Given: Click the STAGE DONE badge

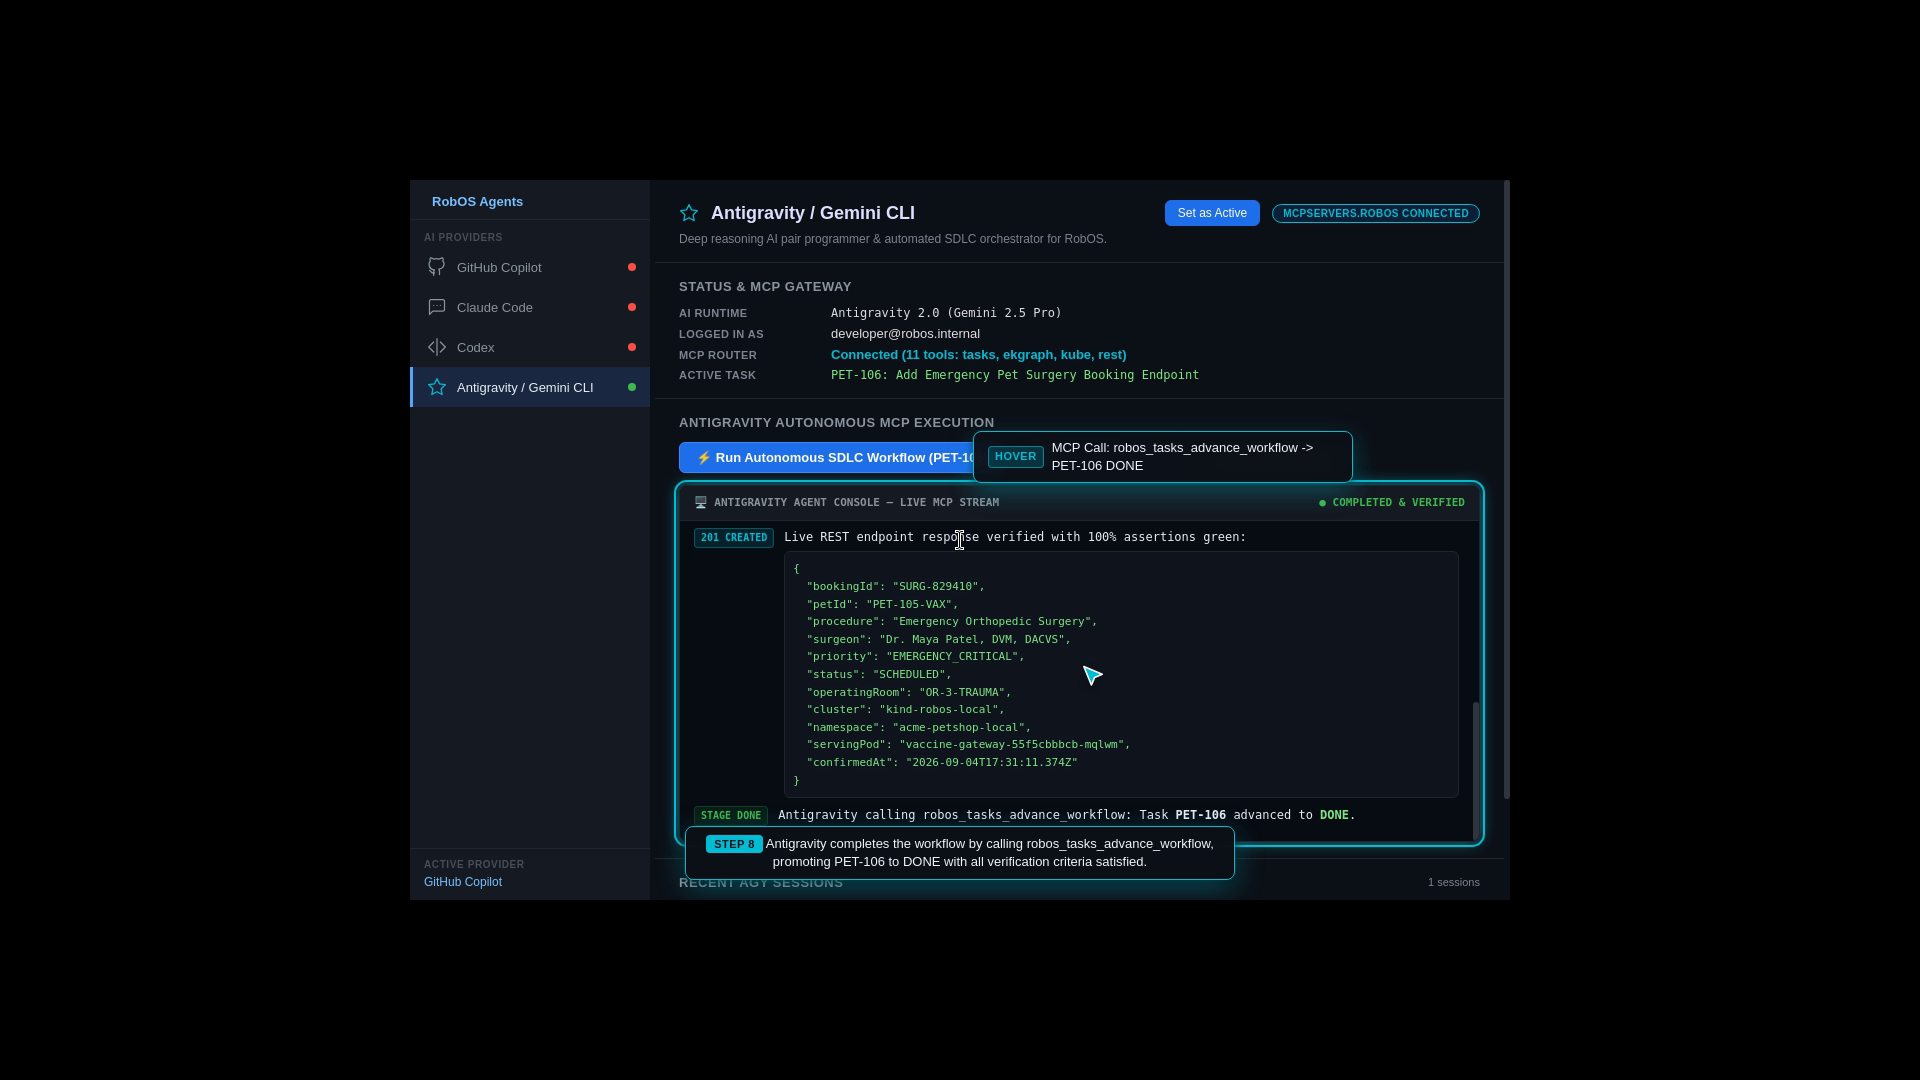Looking at the screenshot, I should [731, 816].
